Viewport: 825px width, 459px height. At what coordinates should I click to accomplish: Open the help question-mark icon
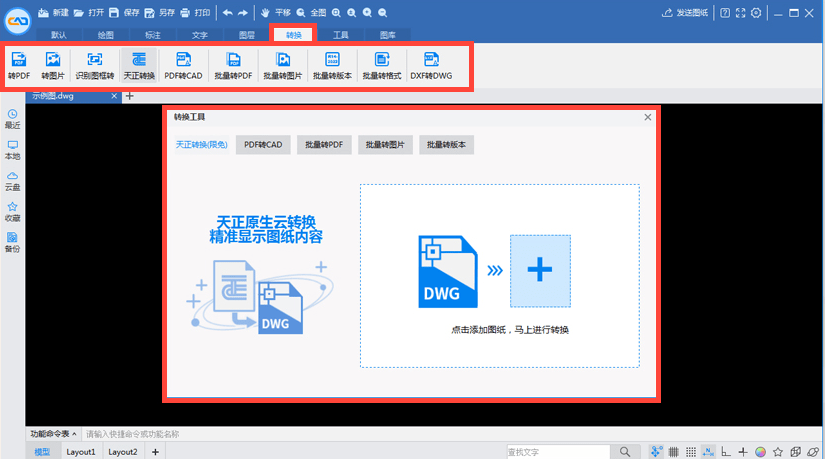coord(725,13)
